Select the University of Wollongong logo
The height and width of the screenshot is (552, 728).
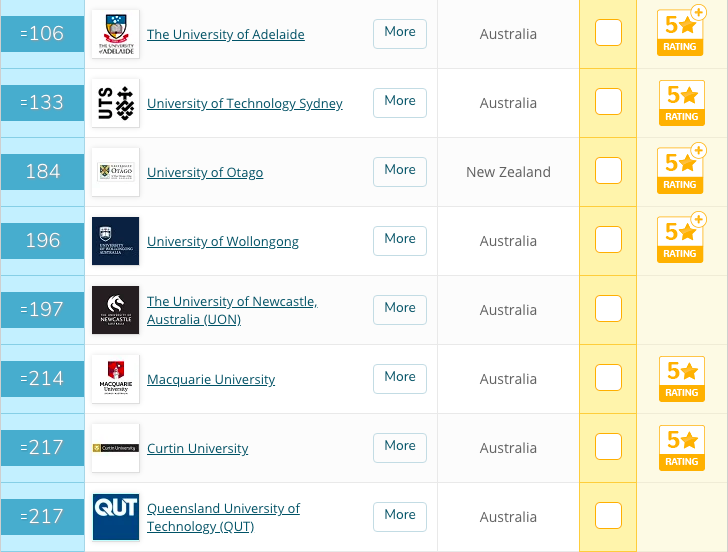click(x=116, y=241)
